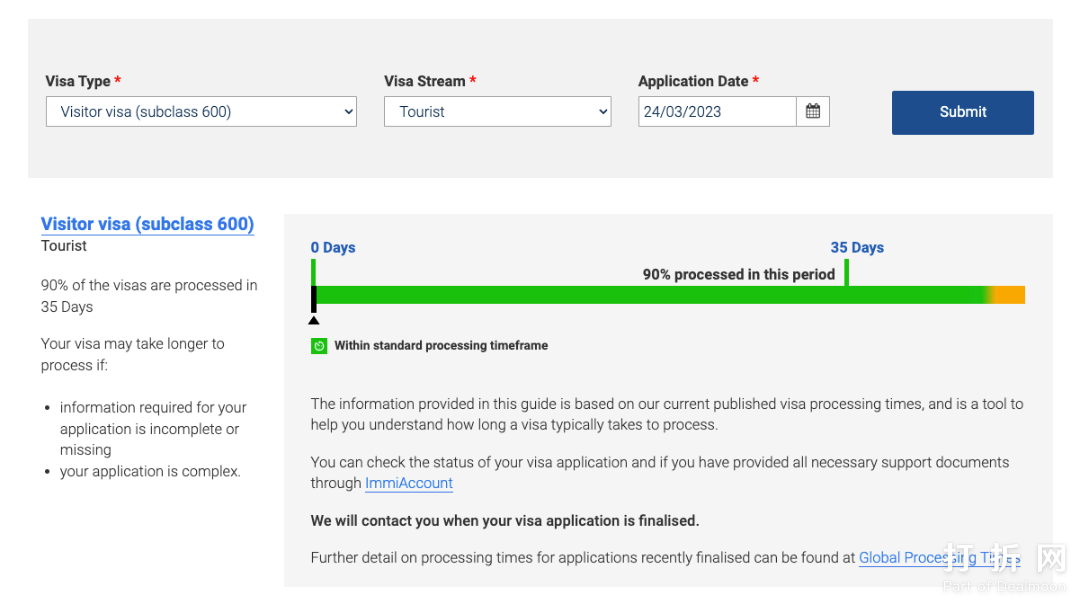Click the 90% processed in this period text
Image resolution: width=1080 pixels, height=604 pixels.
point(738,274)
